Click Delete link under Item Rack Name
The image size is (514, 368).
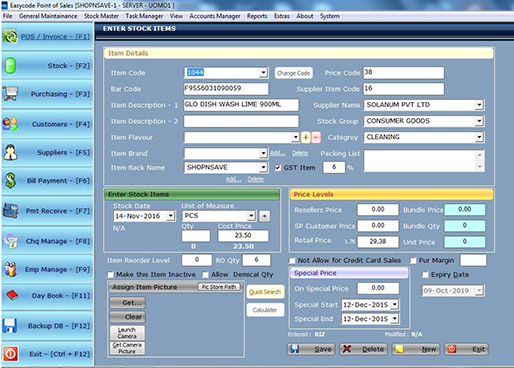(x=256, y=179)
